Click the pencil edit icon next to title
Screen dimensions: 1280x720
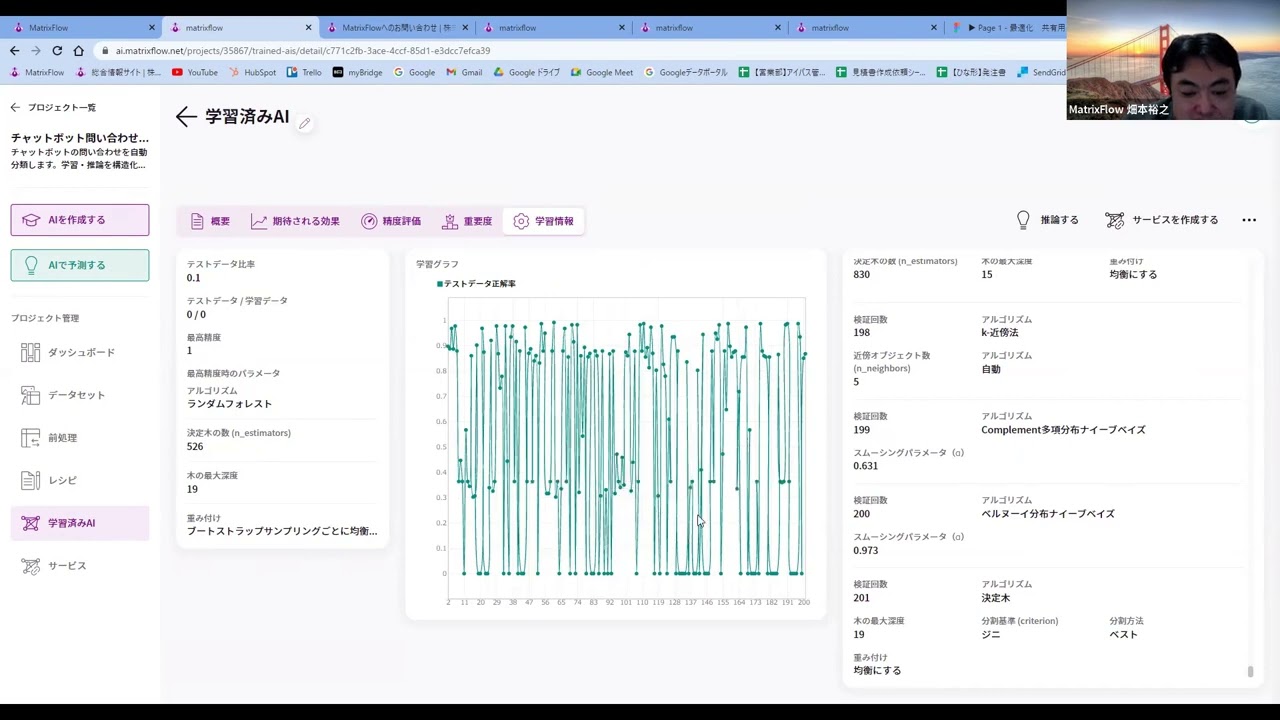[x=304, y=123]
